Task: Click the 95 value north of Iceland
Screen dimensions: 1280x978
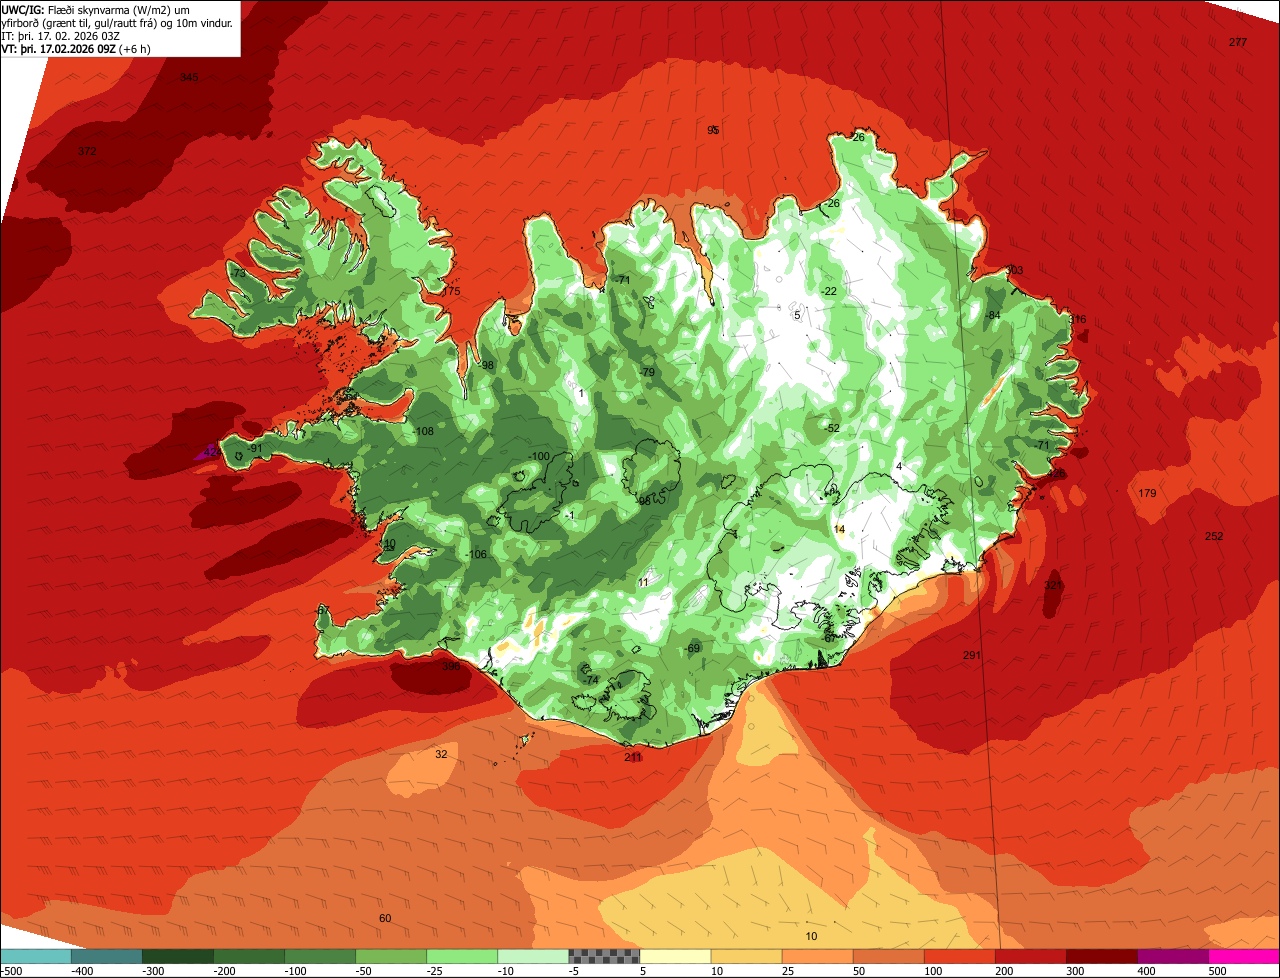Action: tap(713, 130)
